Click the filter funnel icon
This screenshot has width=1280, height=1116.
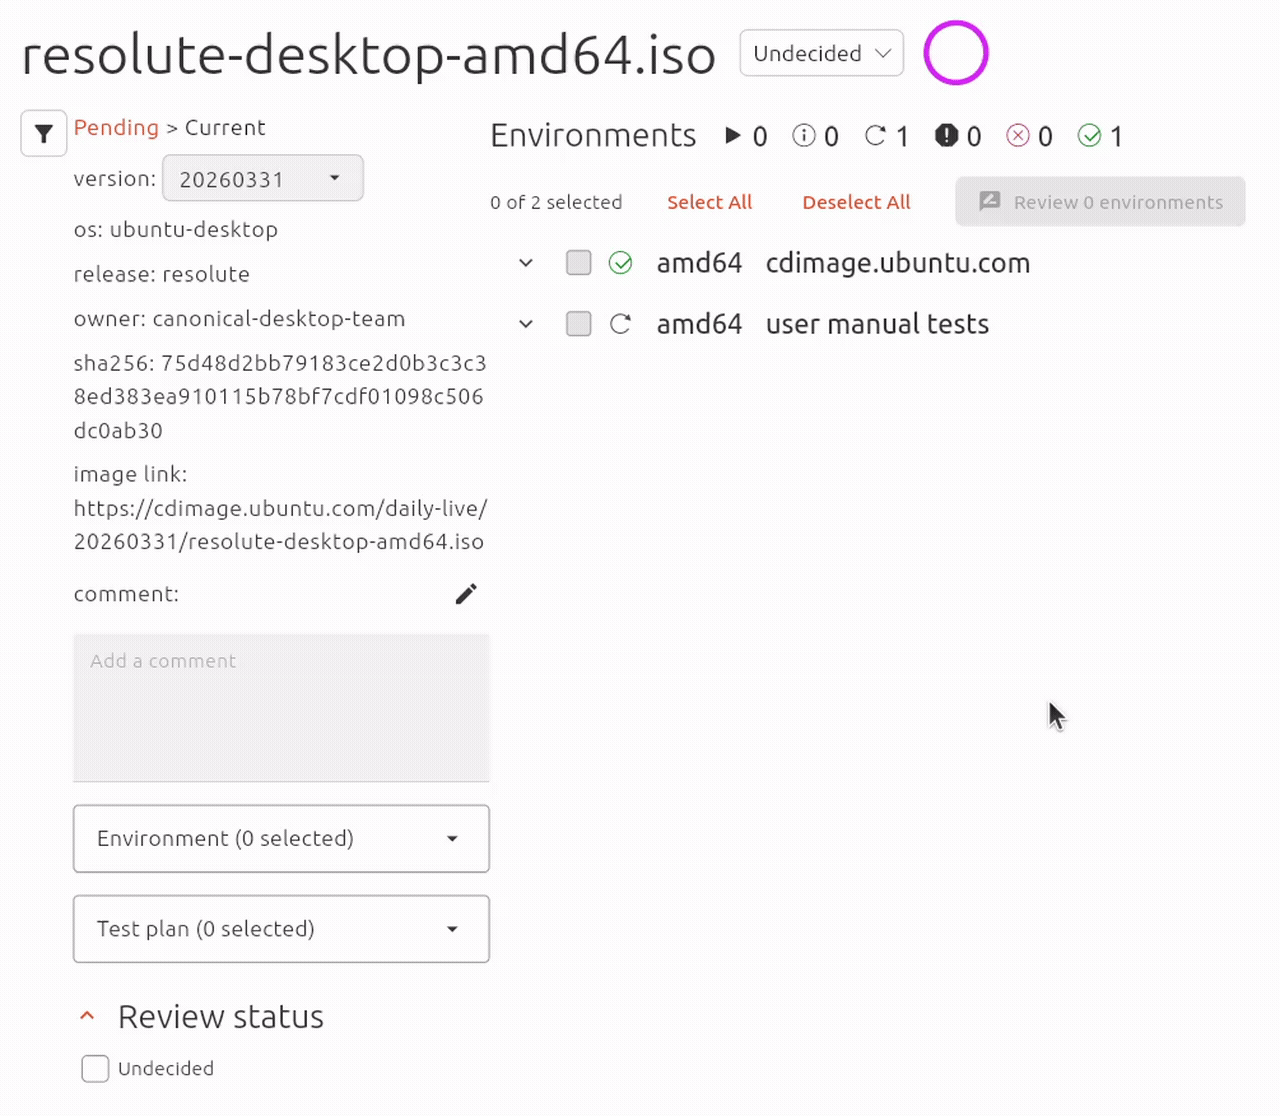tap(44, 133)
